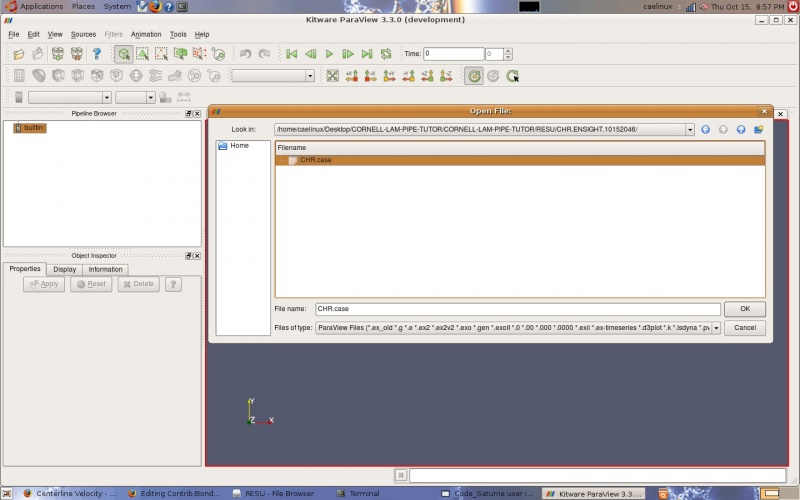The height and width of the screenshot is (500, 800).
Task: Cancel the Open File dialog
Action: coord(744,328)
